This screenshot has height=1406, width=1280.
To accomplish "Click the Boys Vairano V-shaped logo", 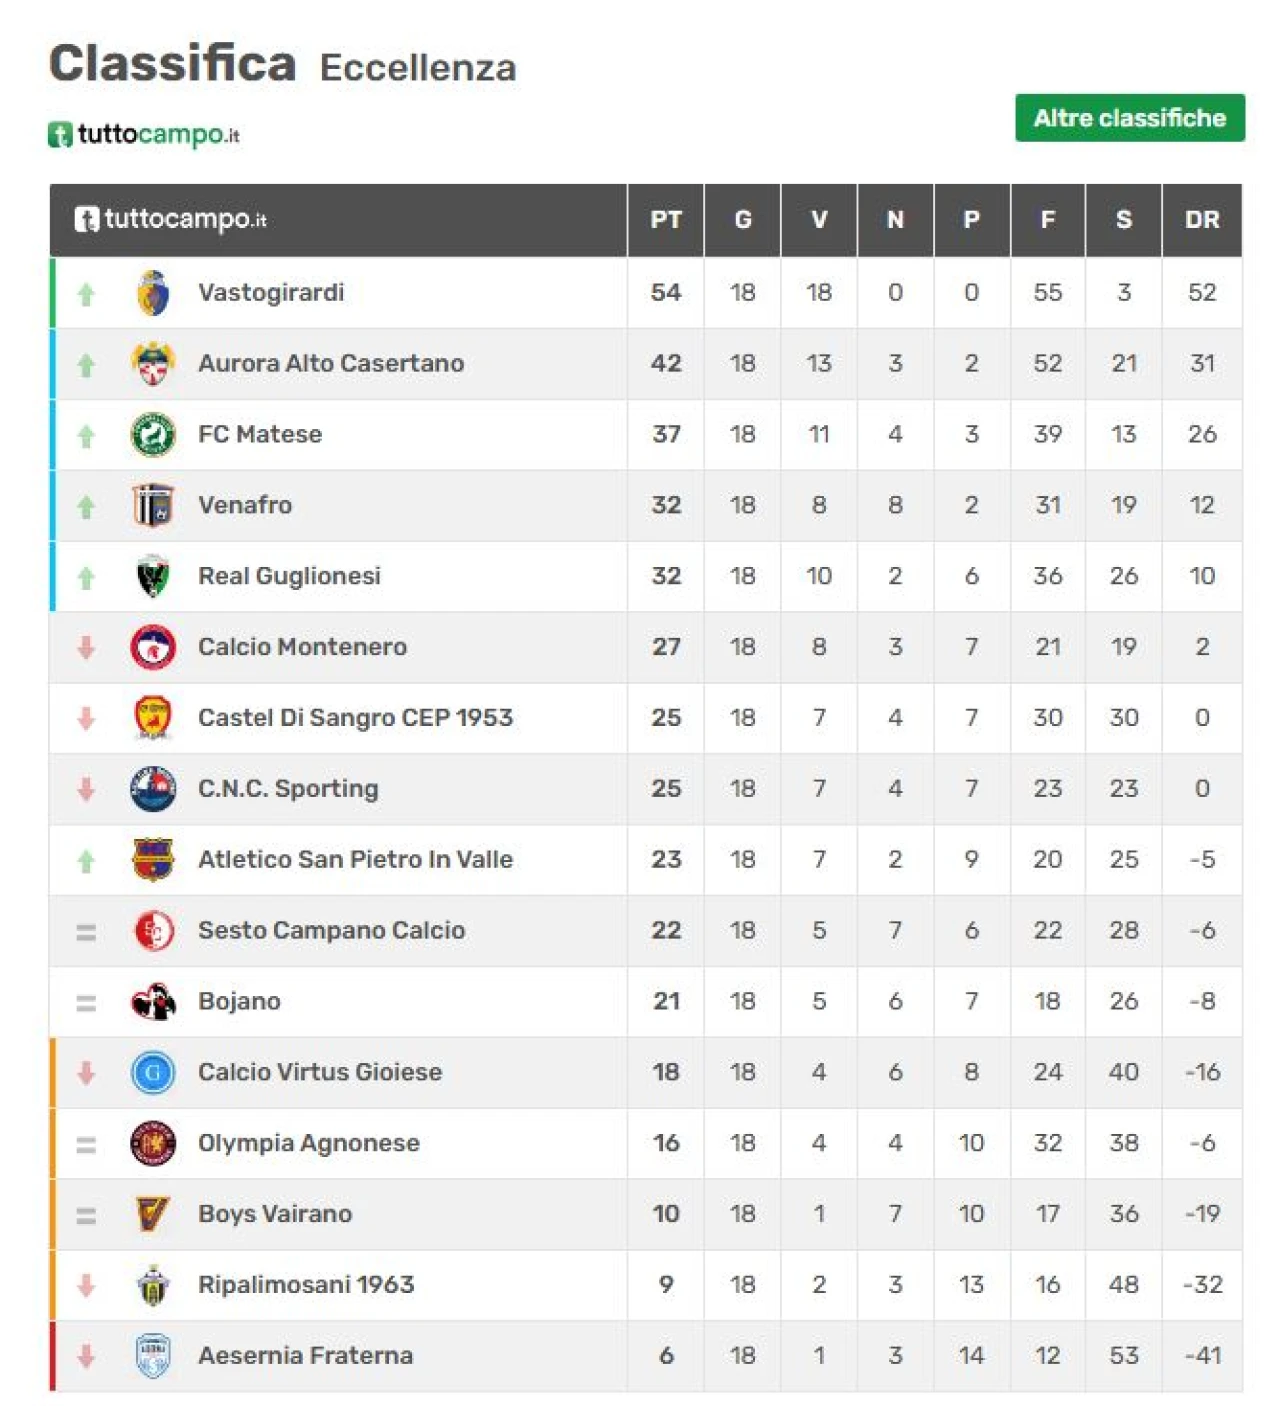I will click(152, 1214).
